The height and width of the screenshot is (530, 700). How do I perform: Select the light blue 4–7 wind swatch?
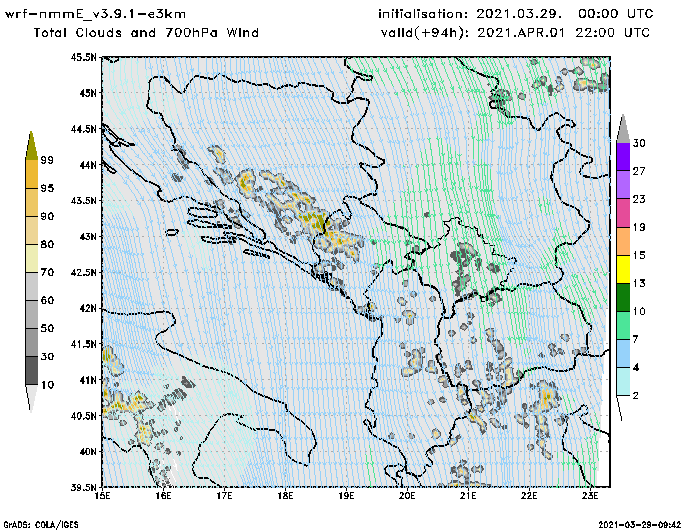pyautogui.click(x=623, y=354)
